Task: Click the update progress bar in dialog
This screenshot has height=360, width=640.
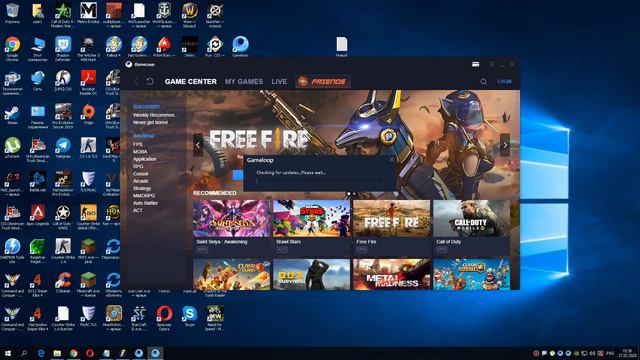Action: pyautogui.click(x=319, y=180)
